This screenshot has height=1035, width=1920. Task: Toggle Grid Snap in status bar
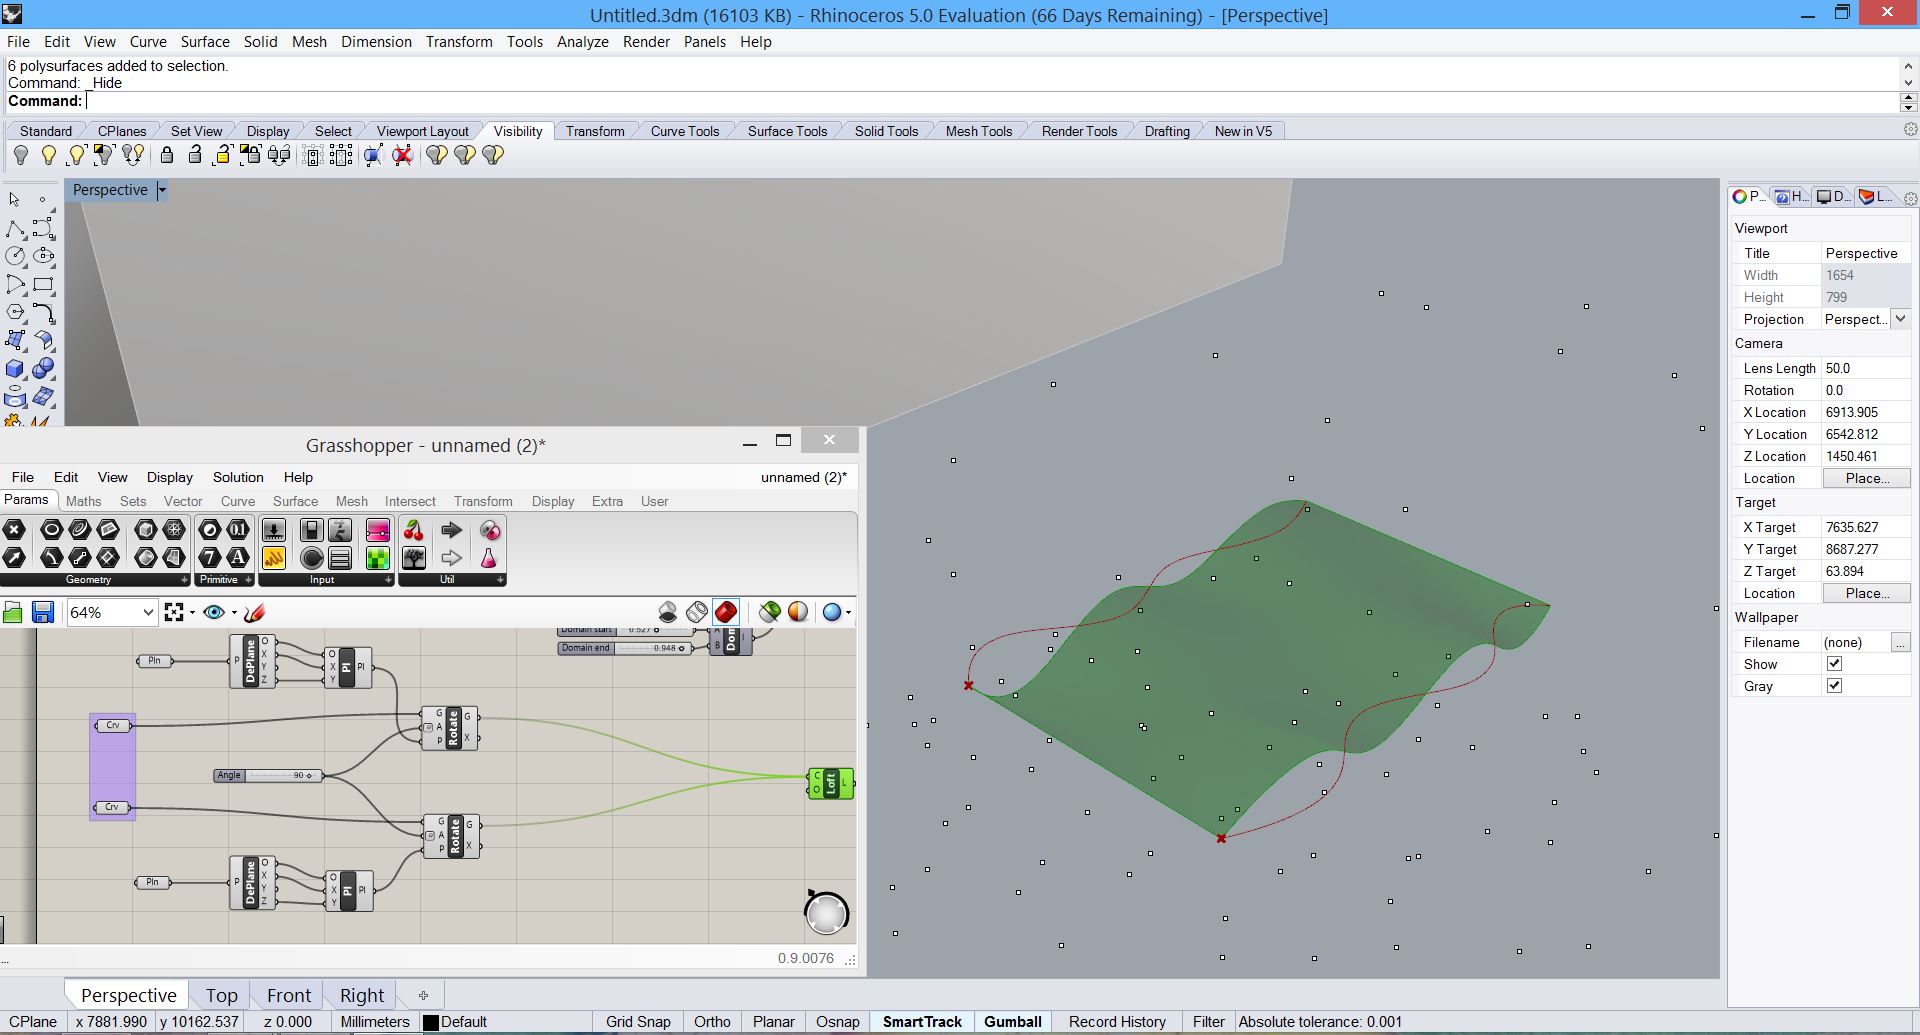click(638, 1022)
